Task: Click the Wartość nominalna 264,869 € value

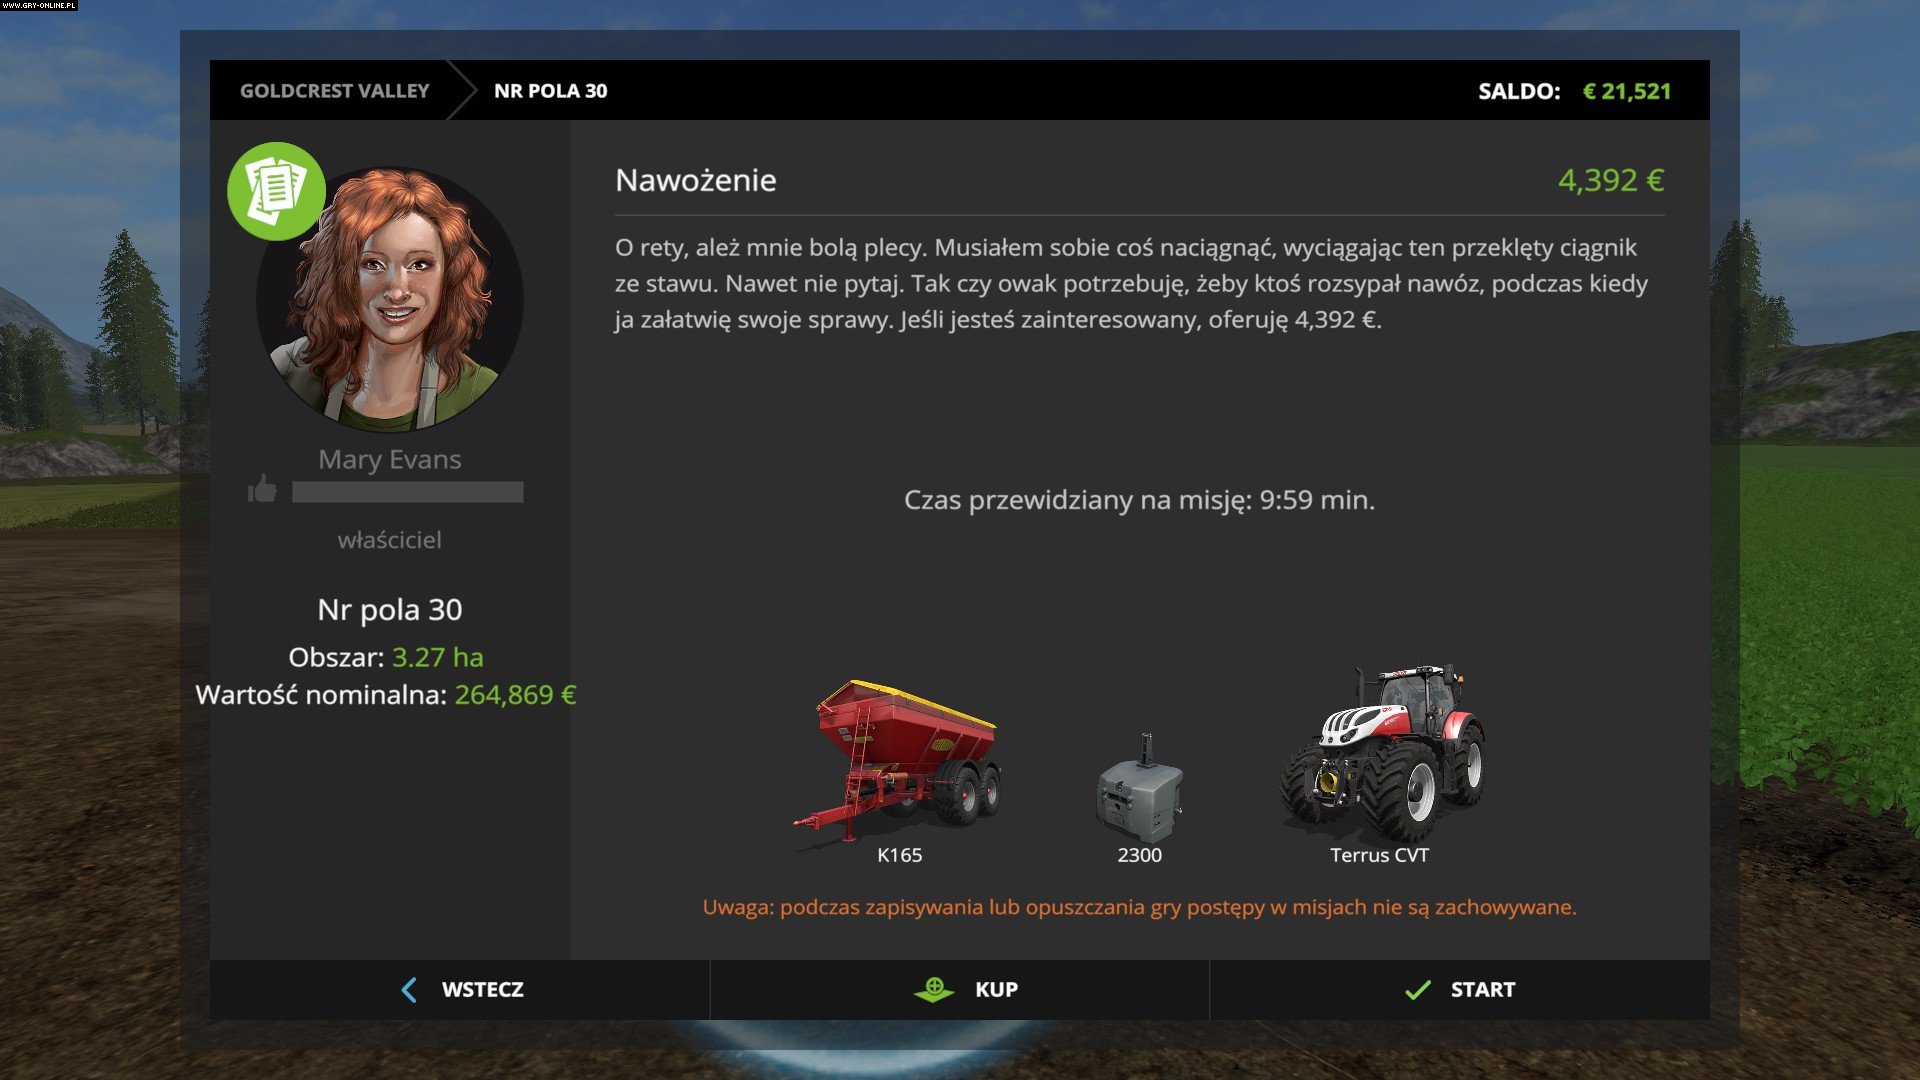Action: click(516, 695)
